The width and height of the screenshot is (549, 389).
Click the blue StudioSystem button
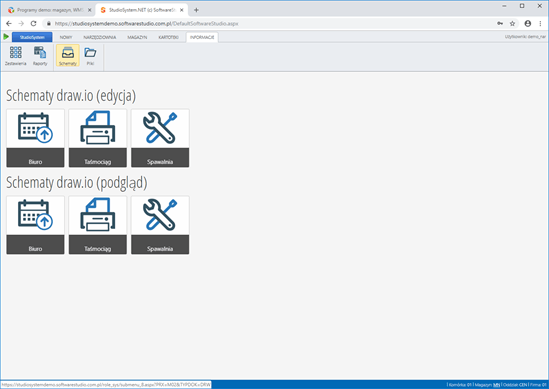click(x=32, y=37)
